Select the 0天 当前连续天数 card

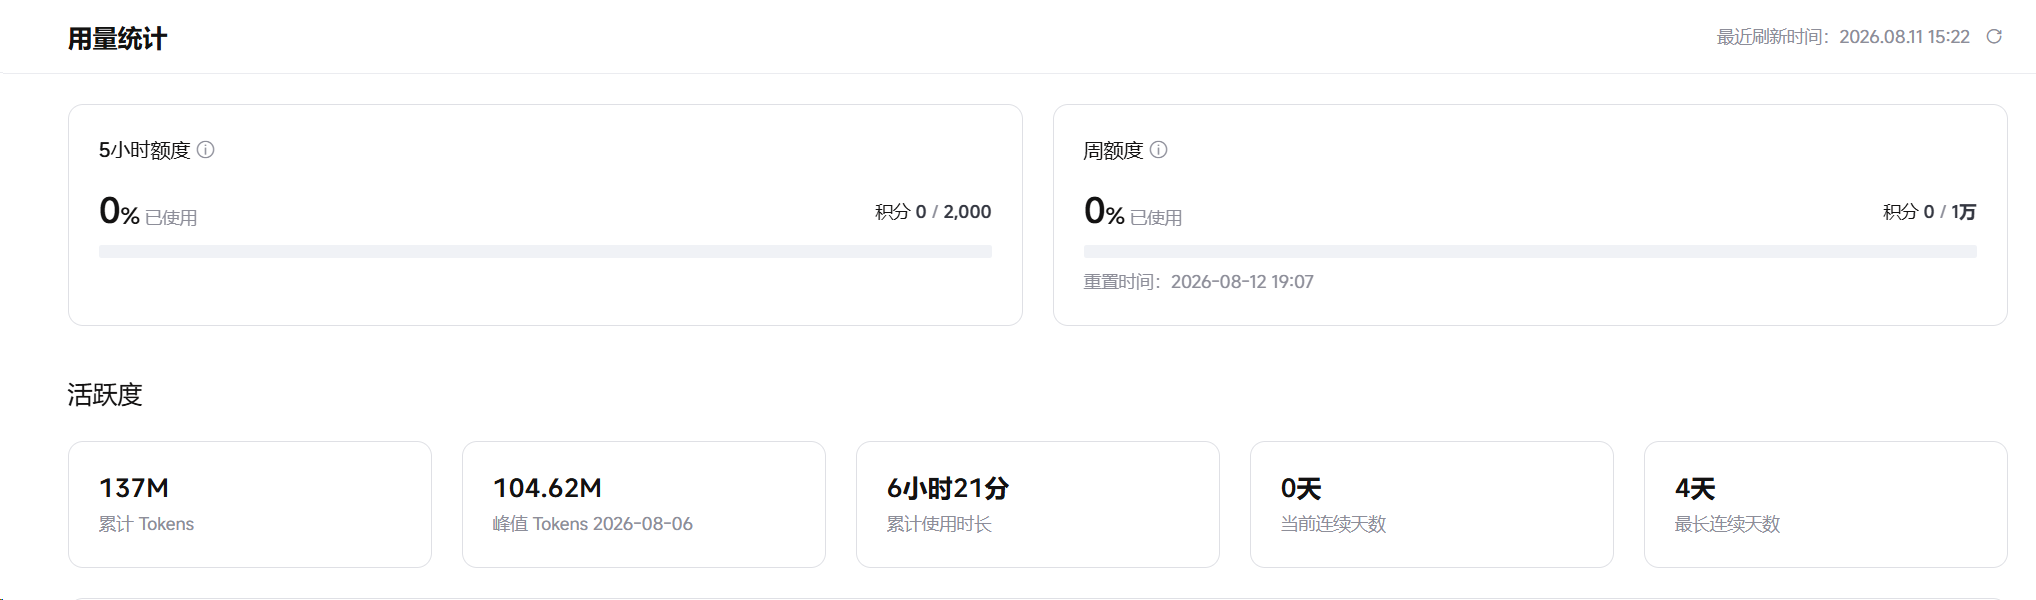point(1432,505)
